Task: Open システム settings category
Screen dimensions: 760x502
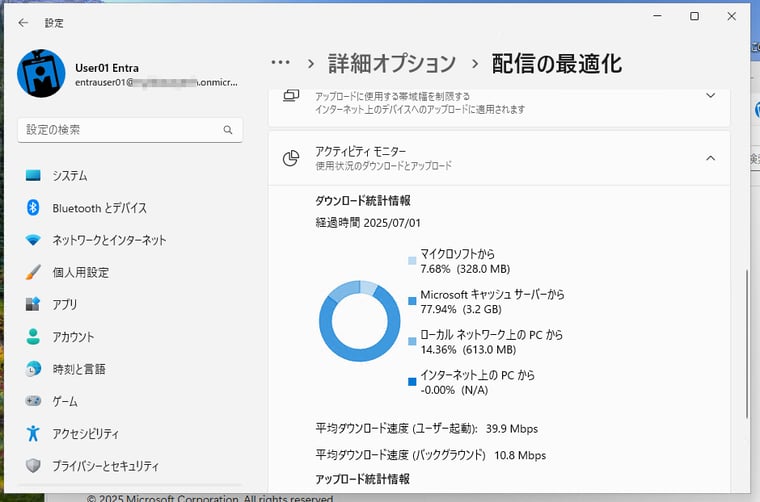Action: [x=130, y=175]
